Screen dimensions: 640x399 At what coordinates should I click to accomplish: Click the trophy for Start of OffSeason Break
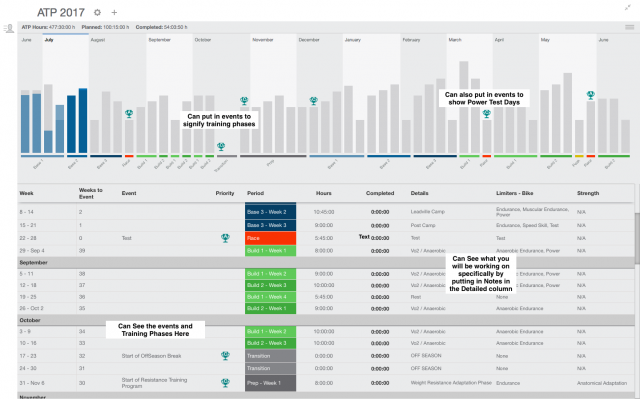click(225, 356)
